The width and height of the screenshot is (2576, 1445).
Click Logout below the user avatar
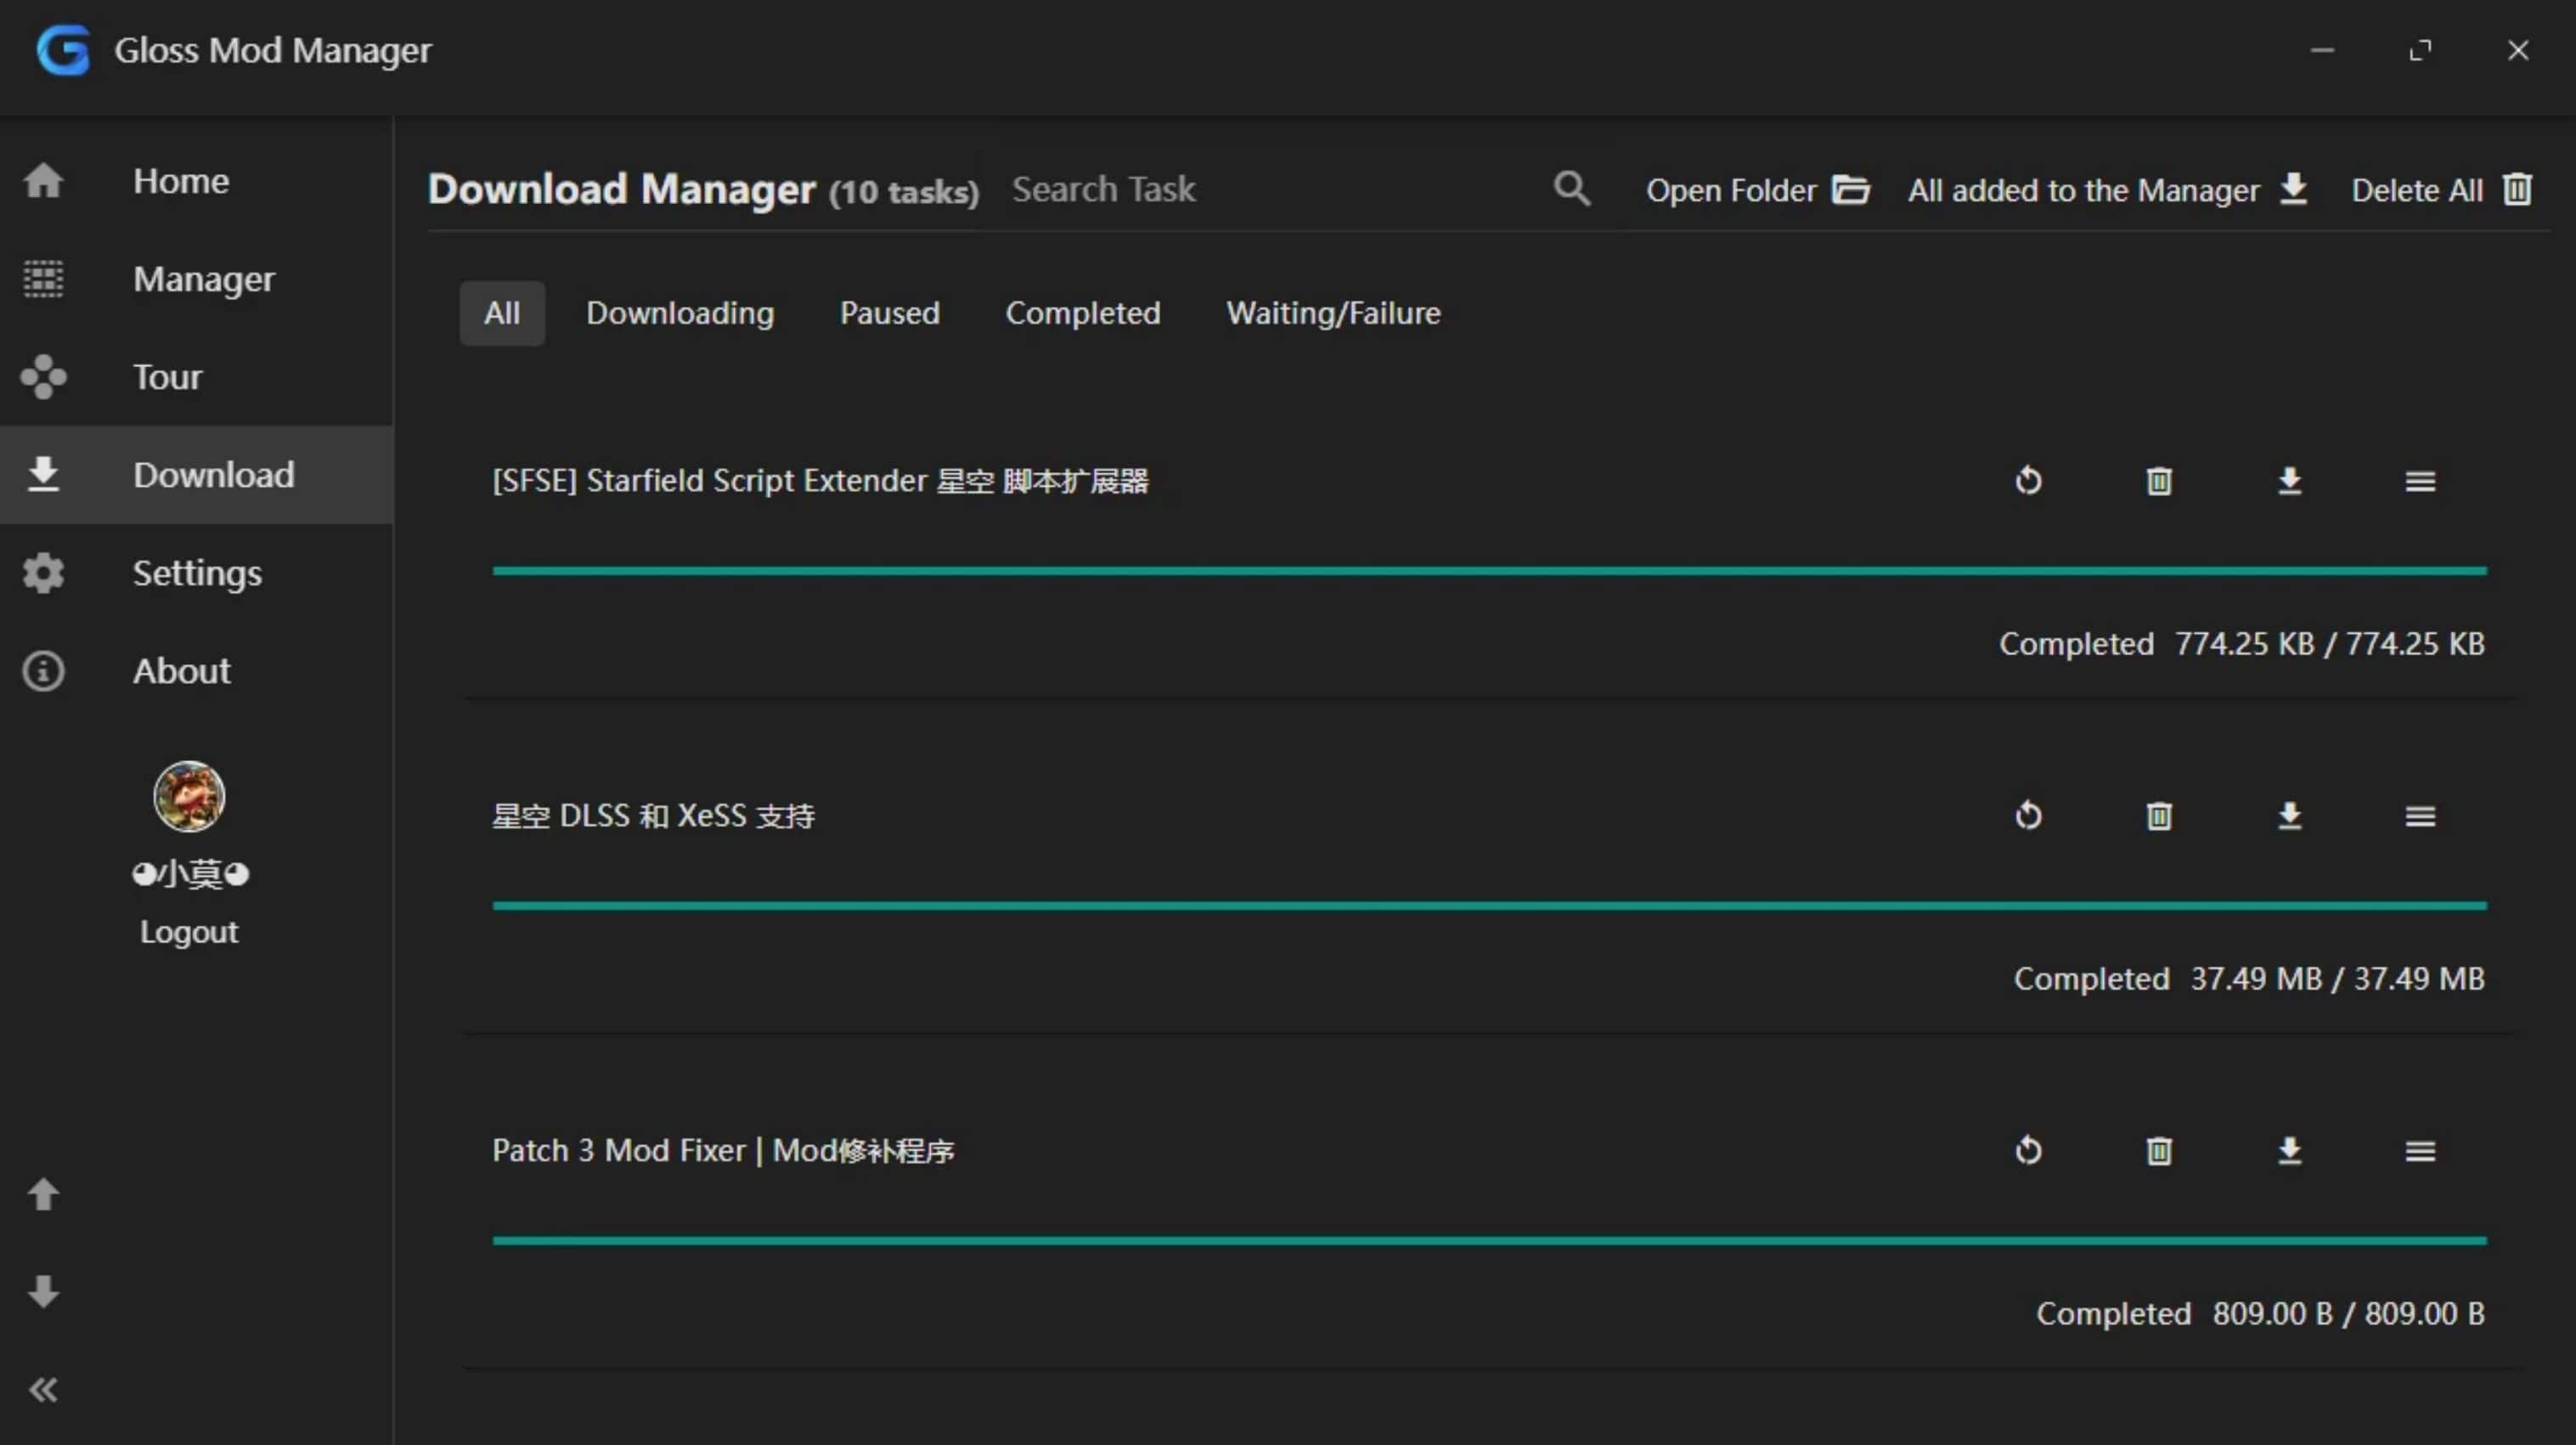coord(189,931)
